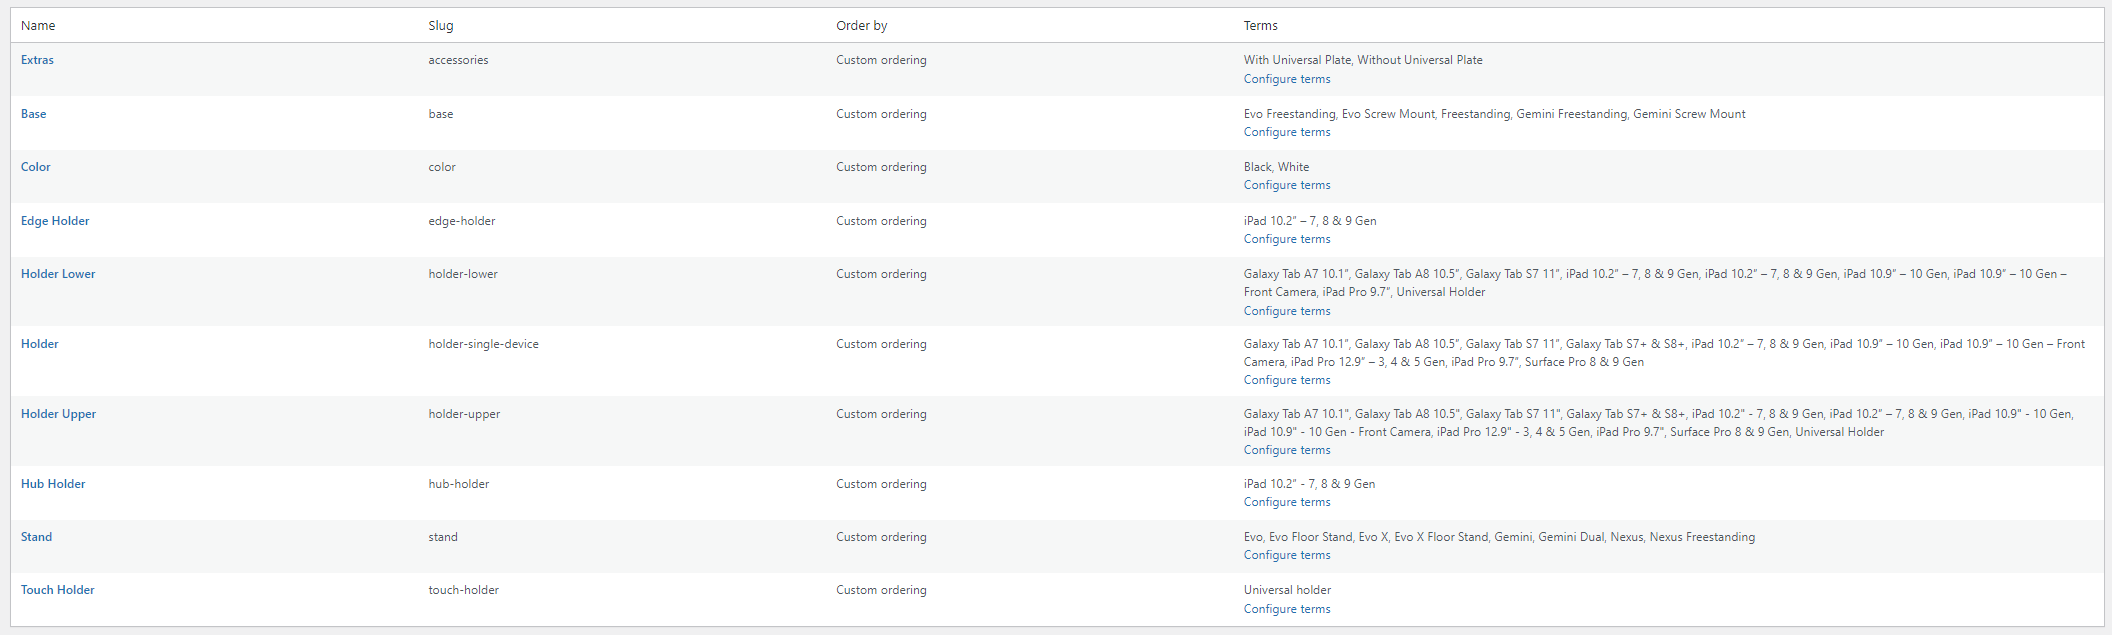Click the Order by column header
2112x635 pixels.
(x=862, y=26)
